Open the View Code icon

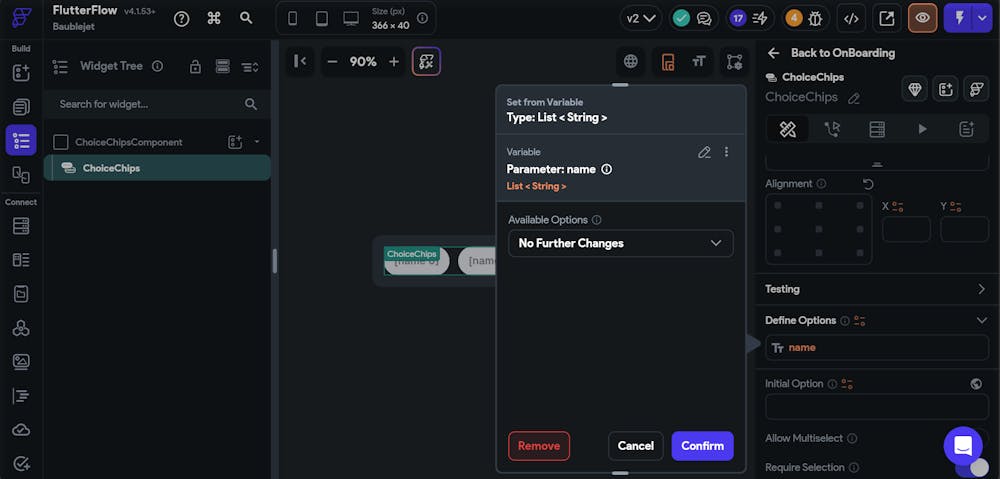tap(851, 18)
